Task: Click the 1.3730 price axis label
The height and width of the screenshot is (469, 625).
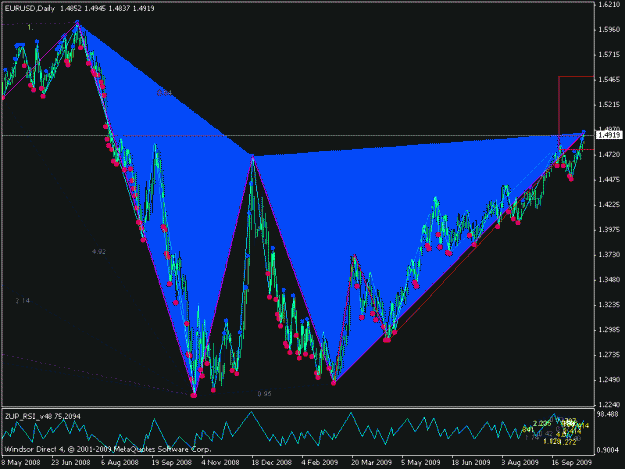Action: pyautogui.click(x=609, y=254)
